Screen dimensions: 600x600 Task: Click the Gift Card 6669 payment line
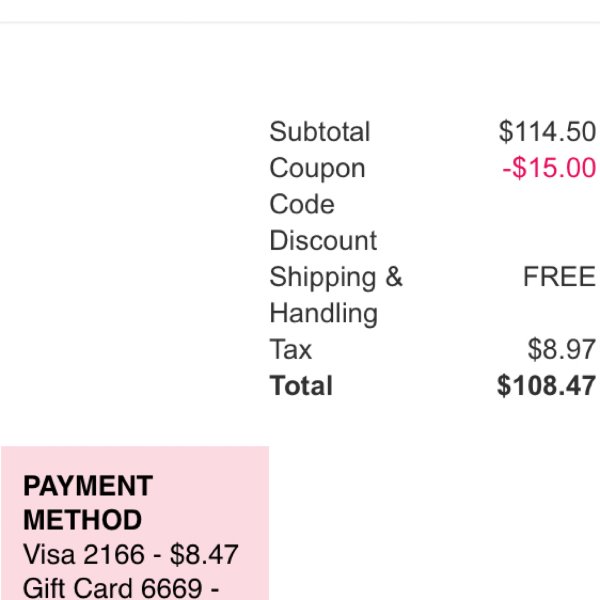pos(121,588)
